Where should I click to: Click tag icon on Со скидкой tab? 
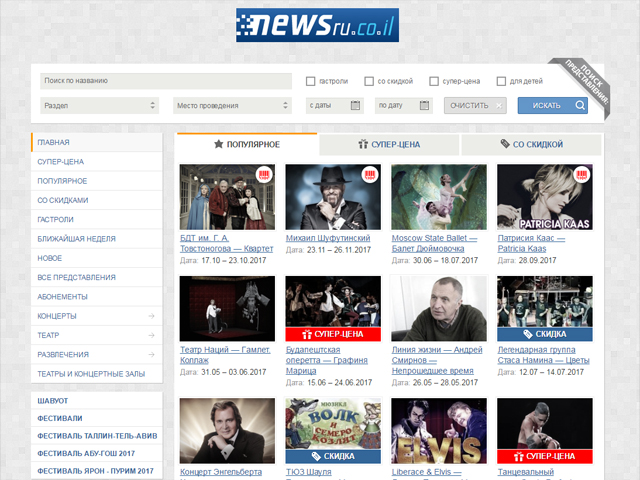[505, 144]
